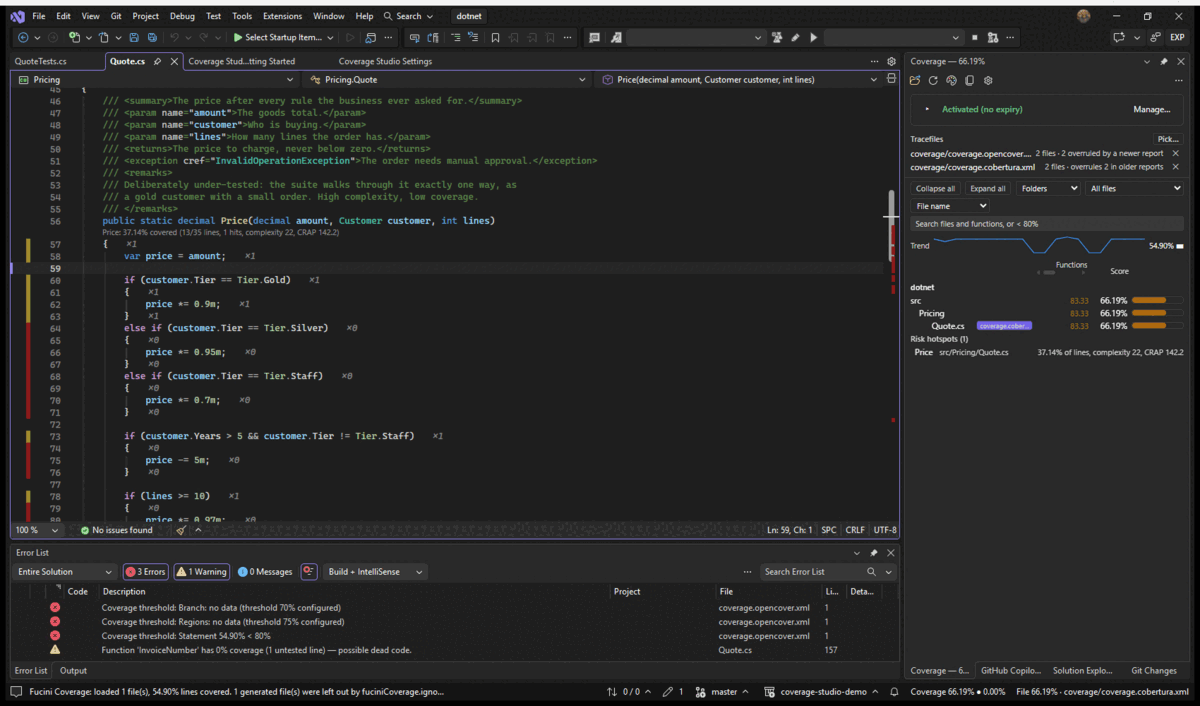
Task: Open the Build + IntelliSense dropdown
Action: (x=375, y=572)
